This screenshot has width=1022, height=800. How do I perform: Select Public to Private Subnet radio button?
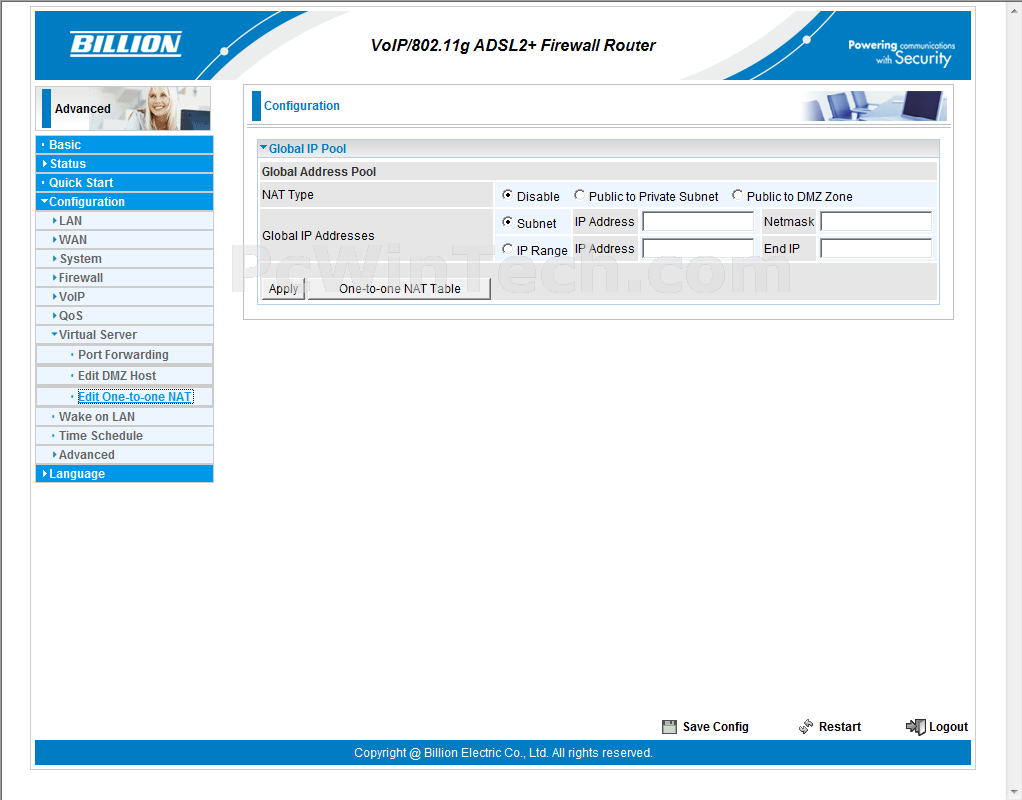[579, 195]
